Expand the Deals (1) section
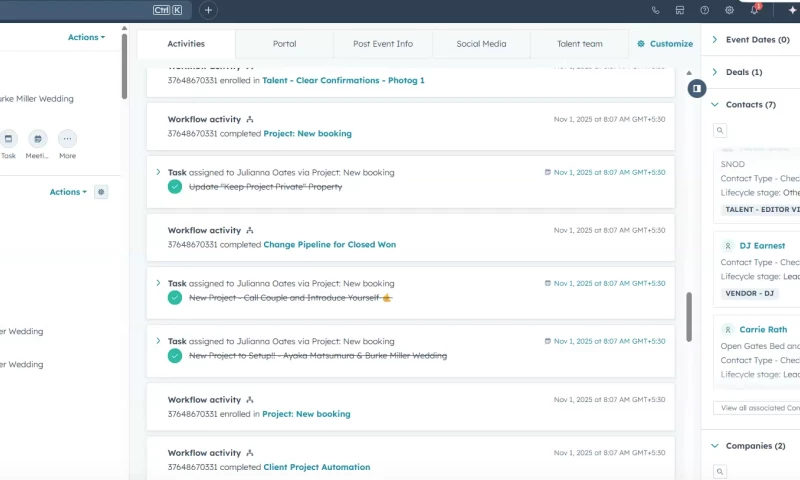Screen dimensions: 800x480 [x=715, y=72]
